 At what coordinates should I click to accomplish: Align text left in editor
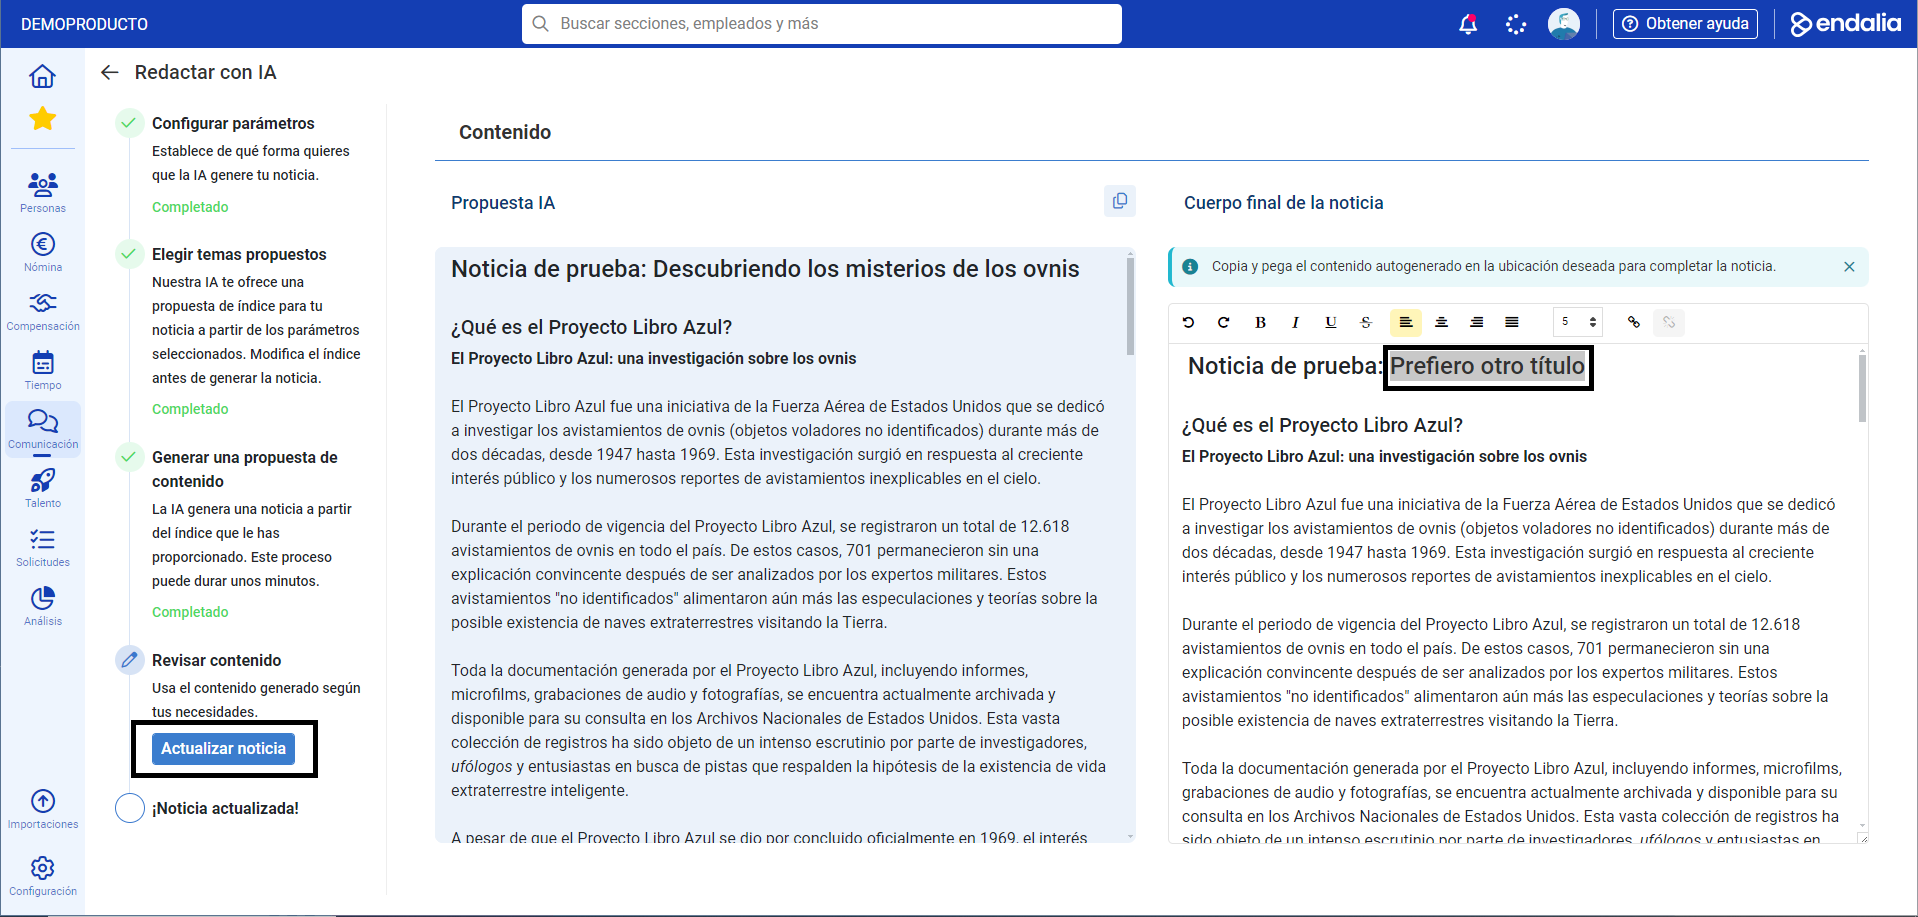click(x=1405, y=322)
